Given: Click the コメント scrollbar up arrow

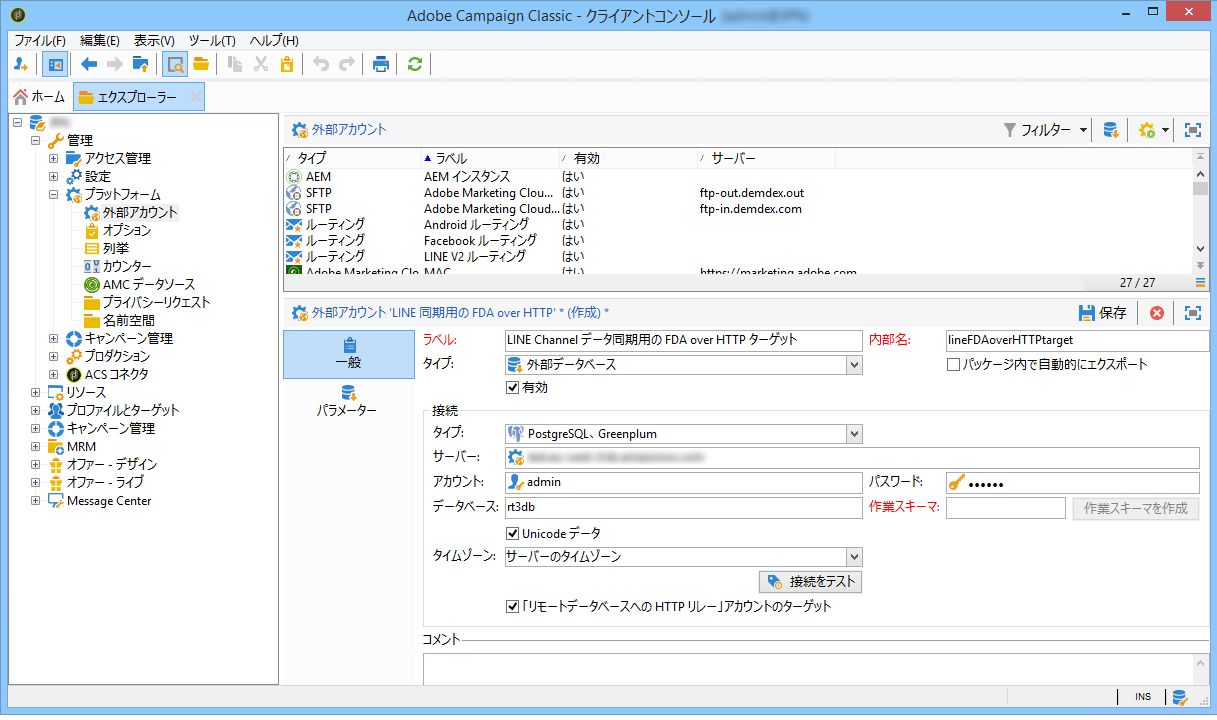Looking at the screenshot, I should tap(1202, 663).
